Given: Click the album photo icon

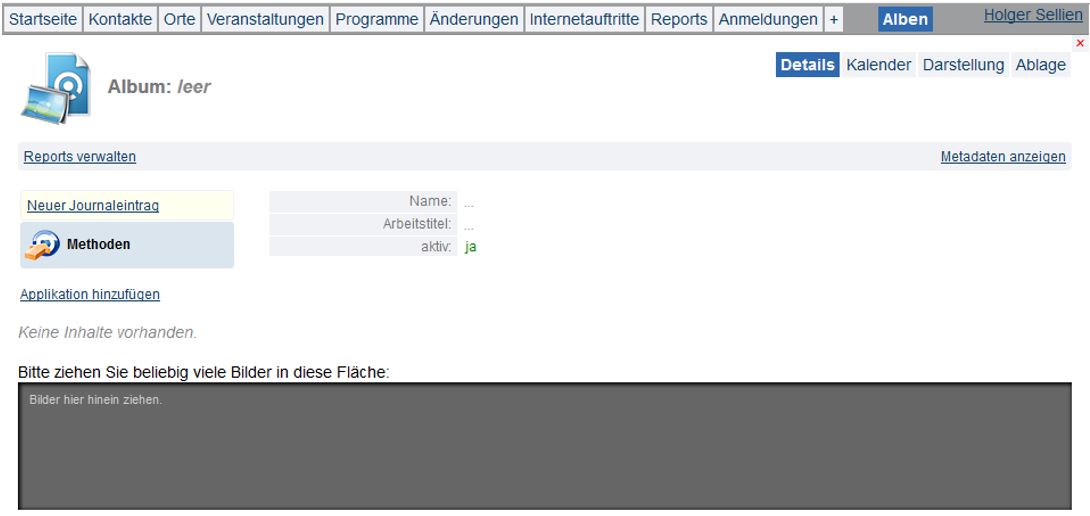Looking at the screenshot, I should tap(49, 88).
